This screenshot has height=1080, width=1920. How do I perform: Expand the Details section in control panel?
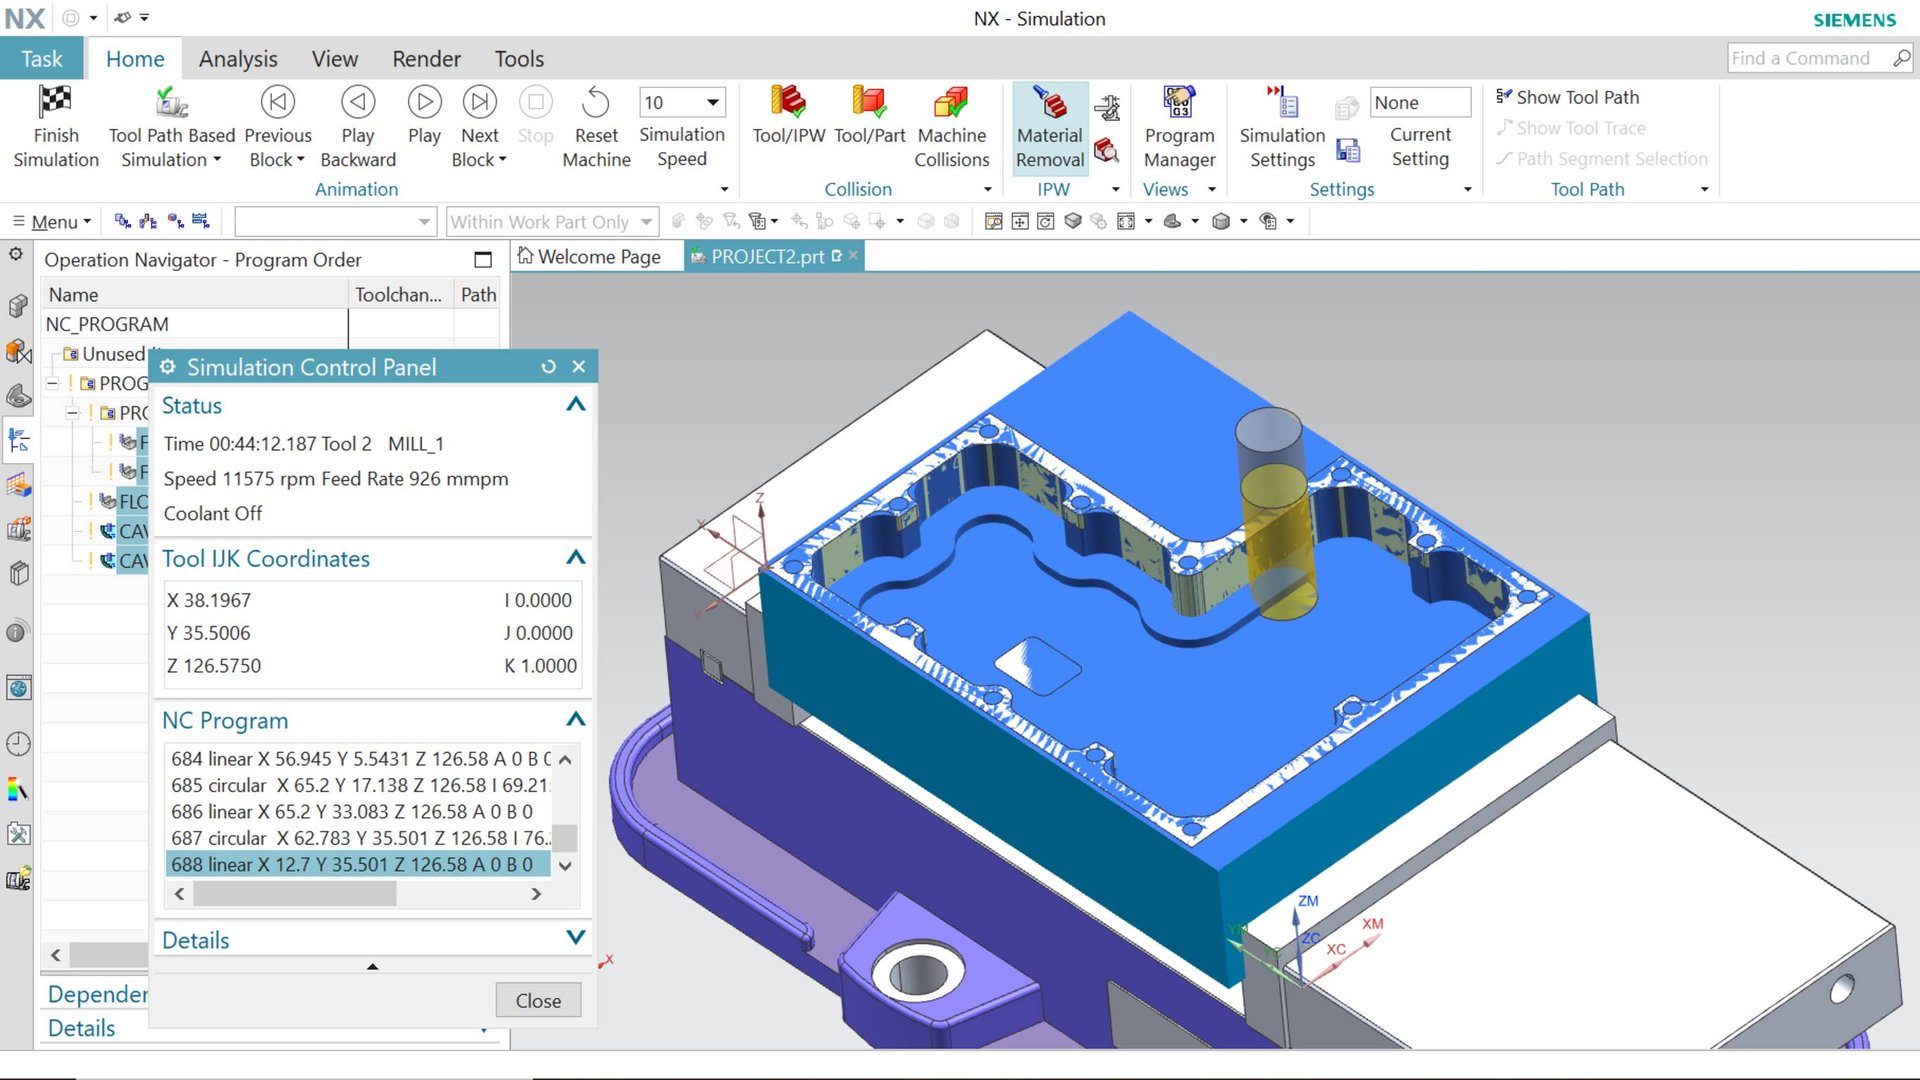pos(575,938)
